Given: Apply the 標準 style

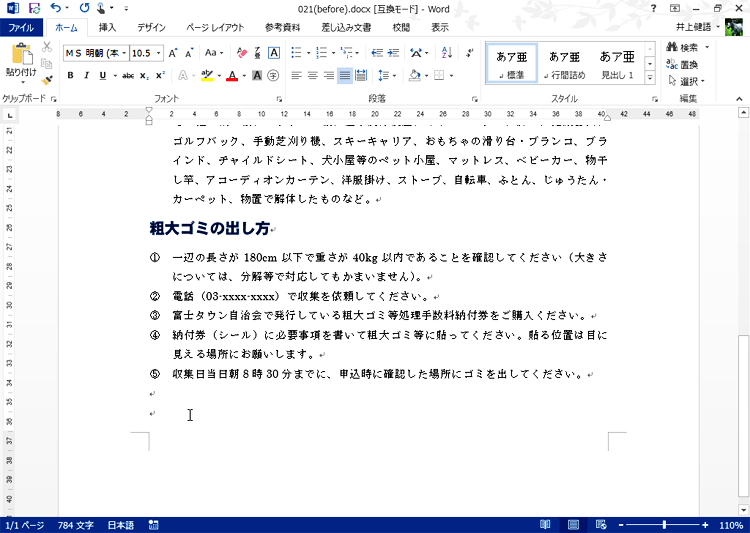Looking at the screenshot, I should (x=512, y=64).
